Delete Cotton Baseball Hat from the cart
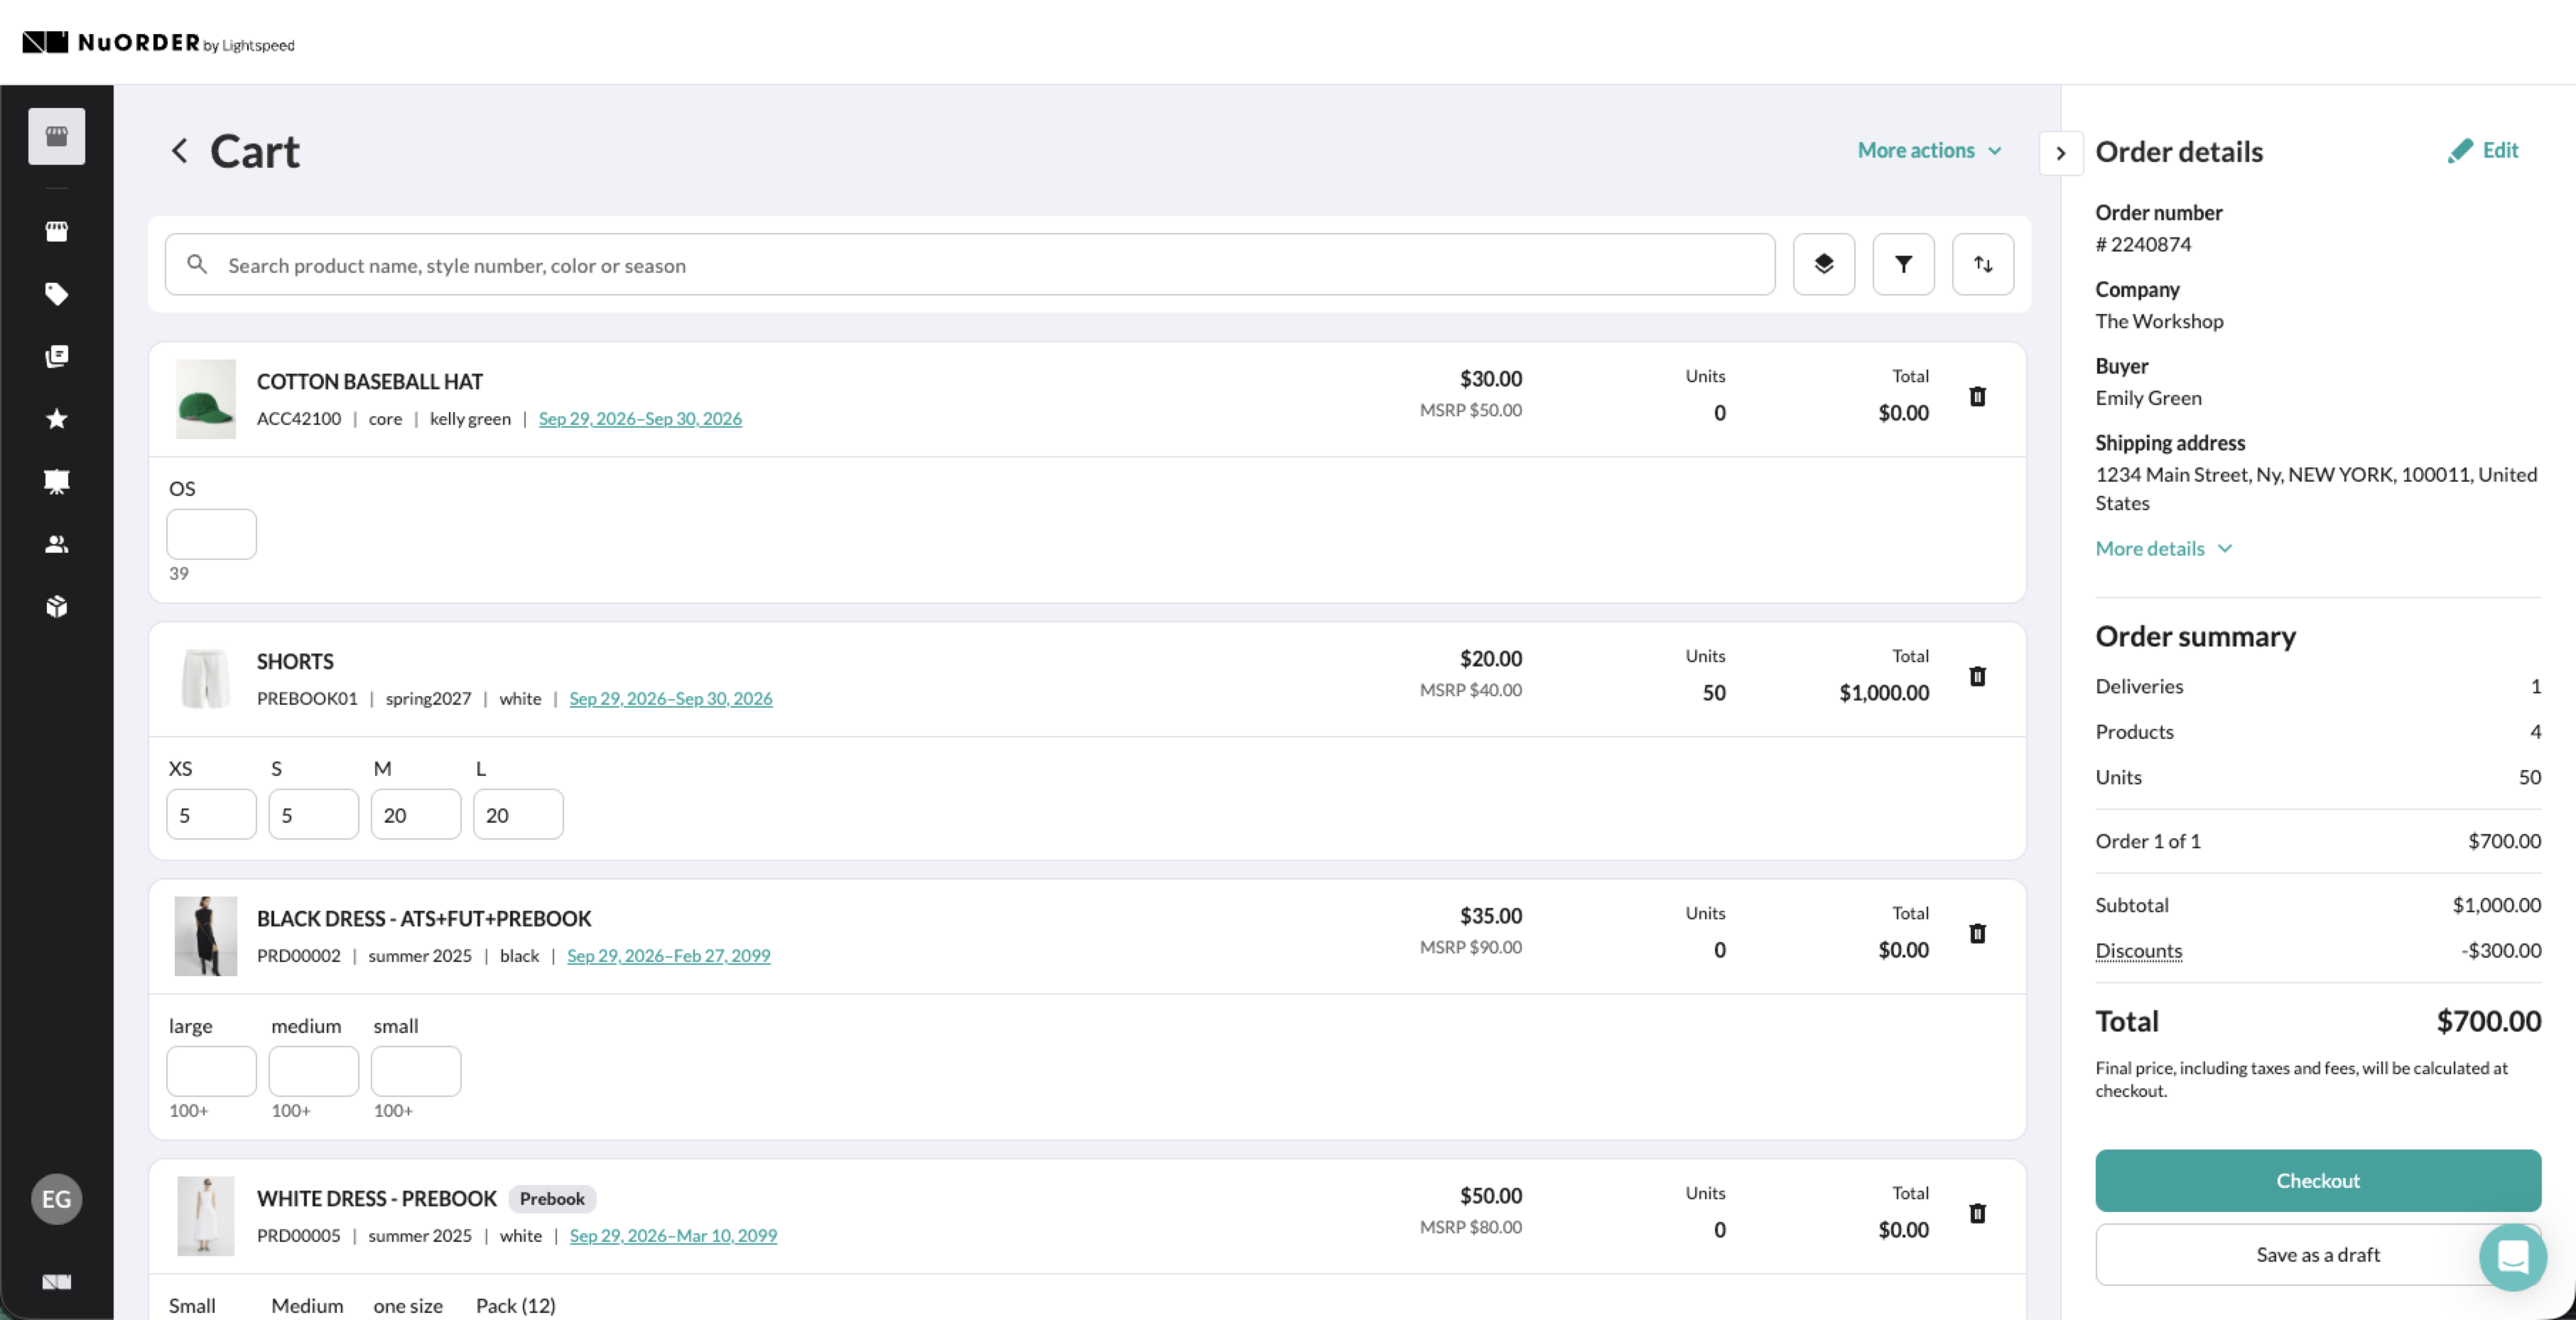Screen dimensions: 2576x1320 click(1977, 397)
